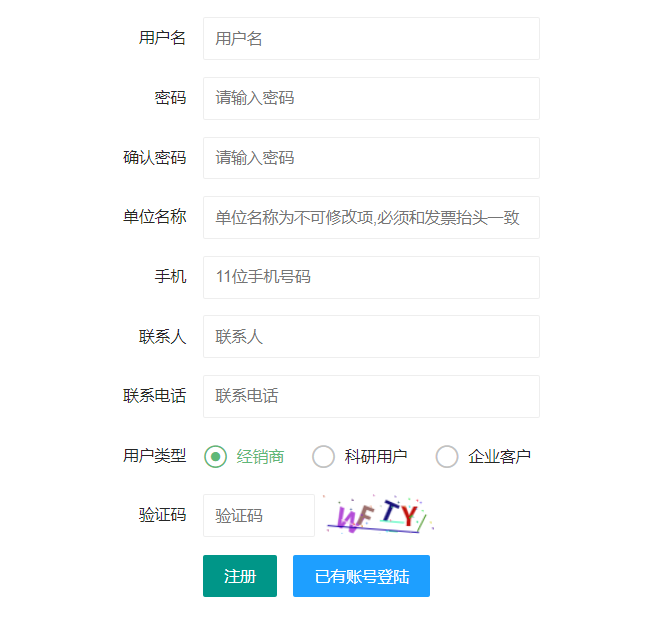This screenshot has height=622, width=654.
Task: Refresh the WFTY captcha image
Action: [379, 514]
